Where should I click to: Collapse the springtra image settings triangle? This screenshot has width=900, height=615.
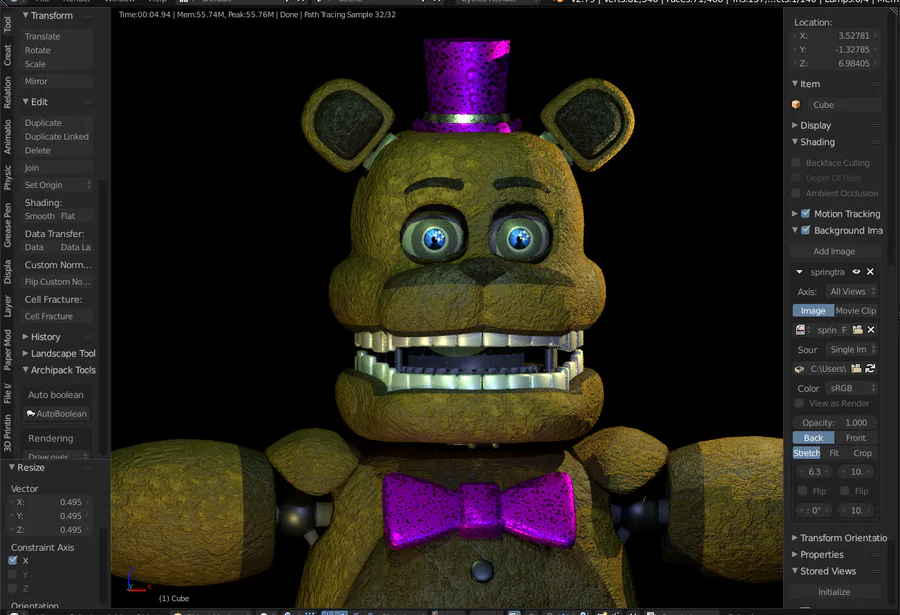point(799,272)
